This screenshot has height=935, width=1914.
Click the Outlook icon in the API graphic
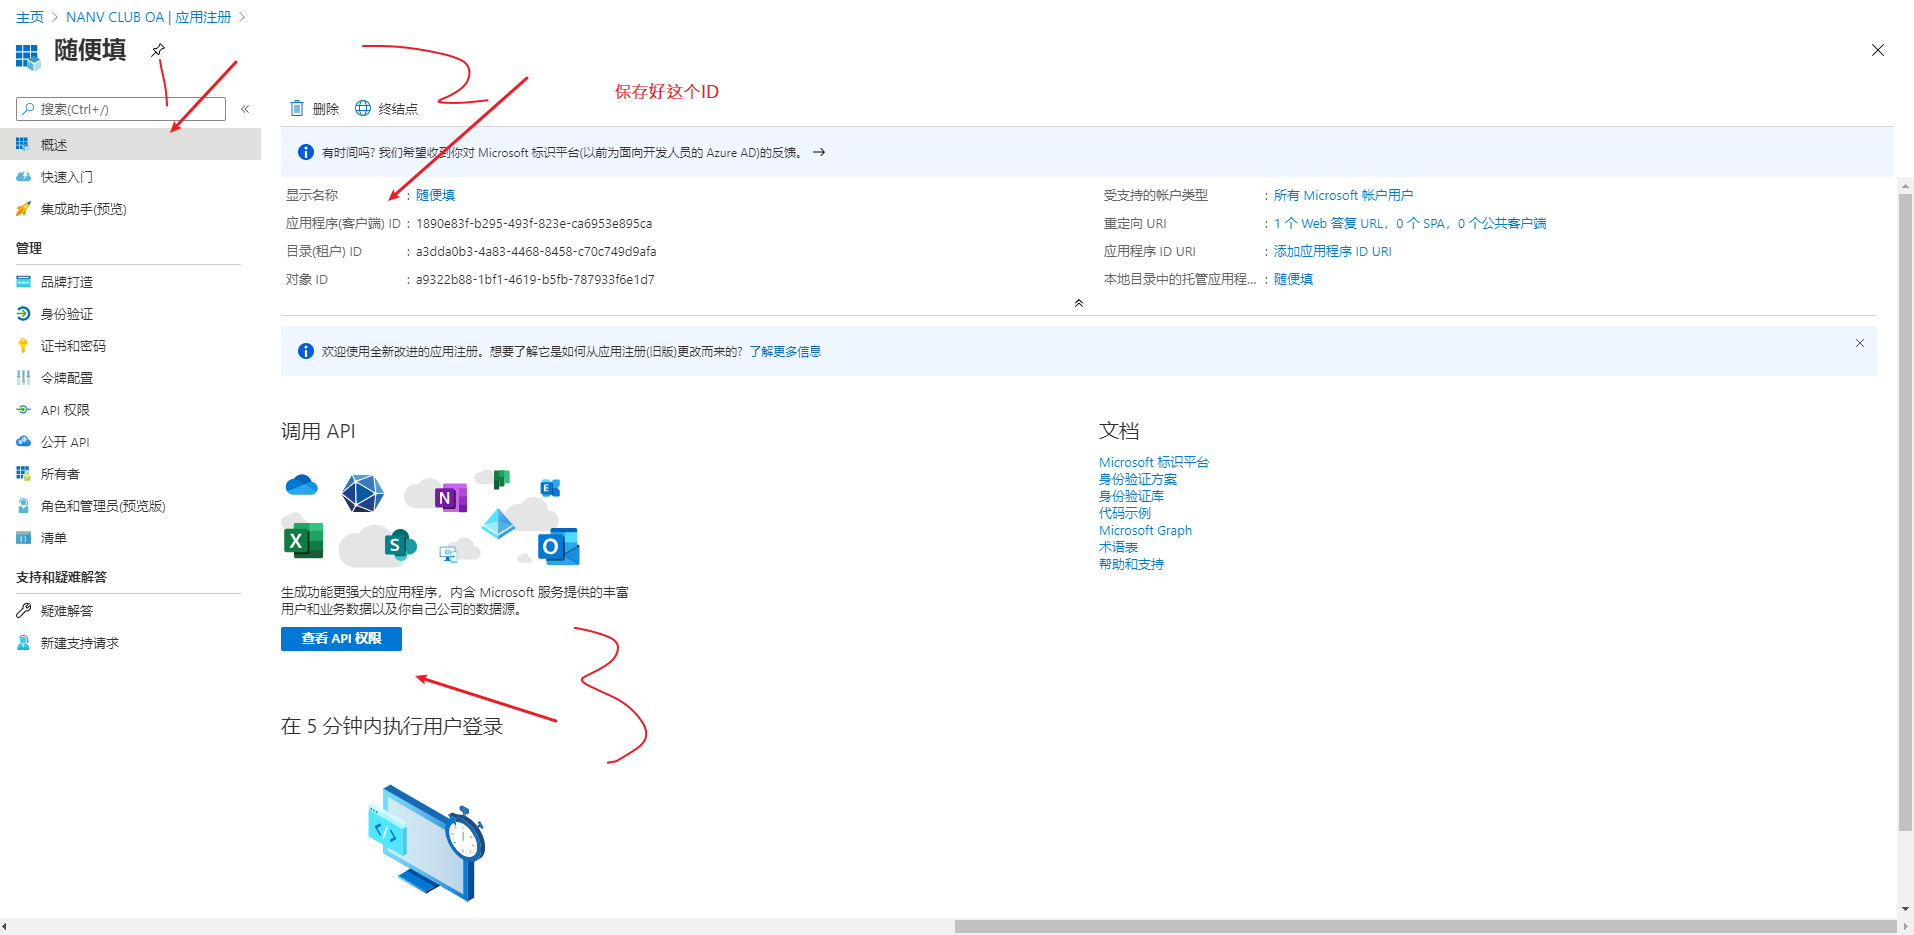[559, 546]
